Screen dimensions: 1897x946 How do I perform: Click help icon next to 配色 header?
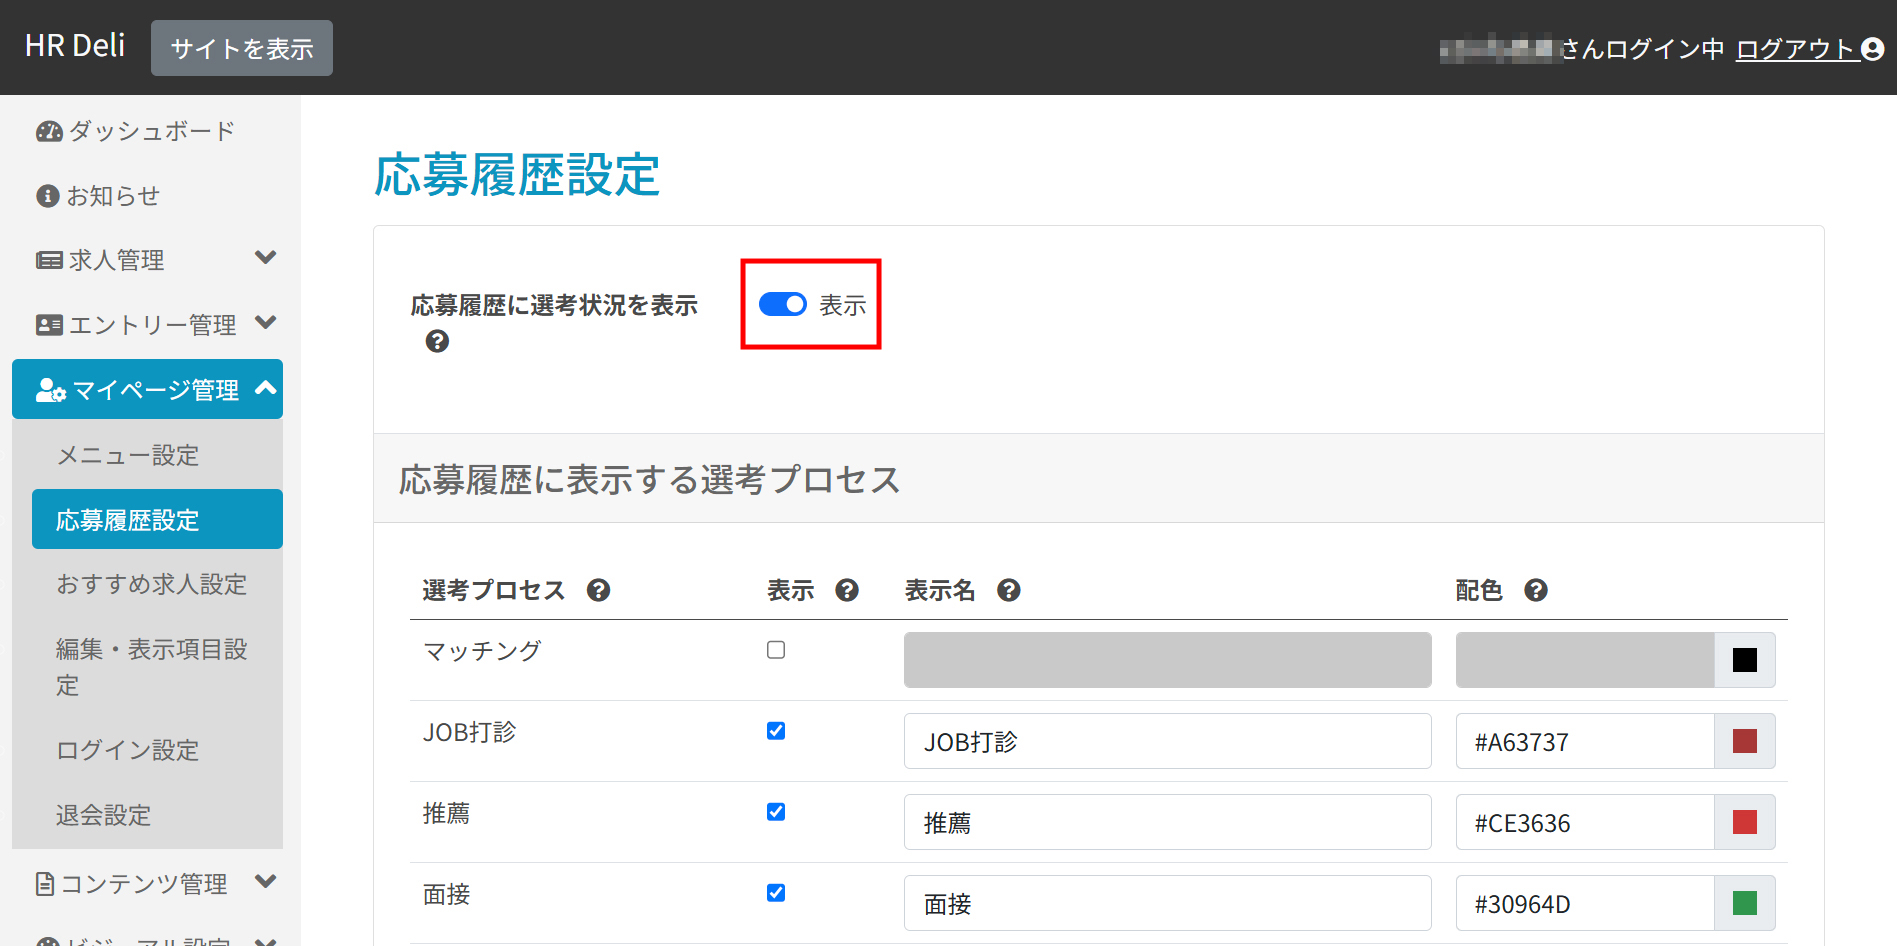point(1536,591)
